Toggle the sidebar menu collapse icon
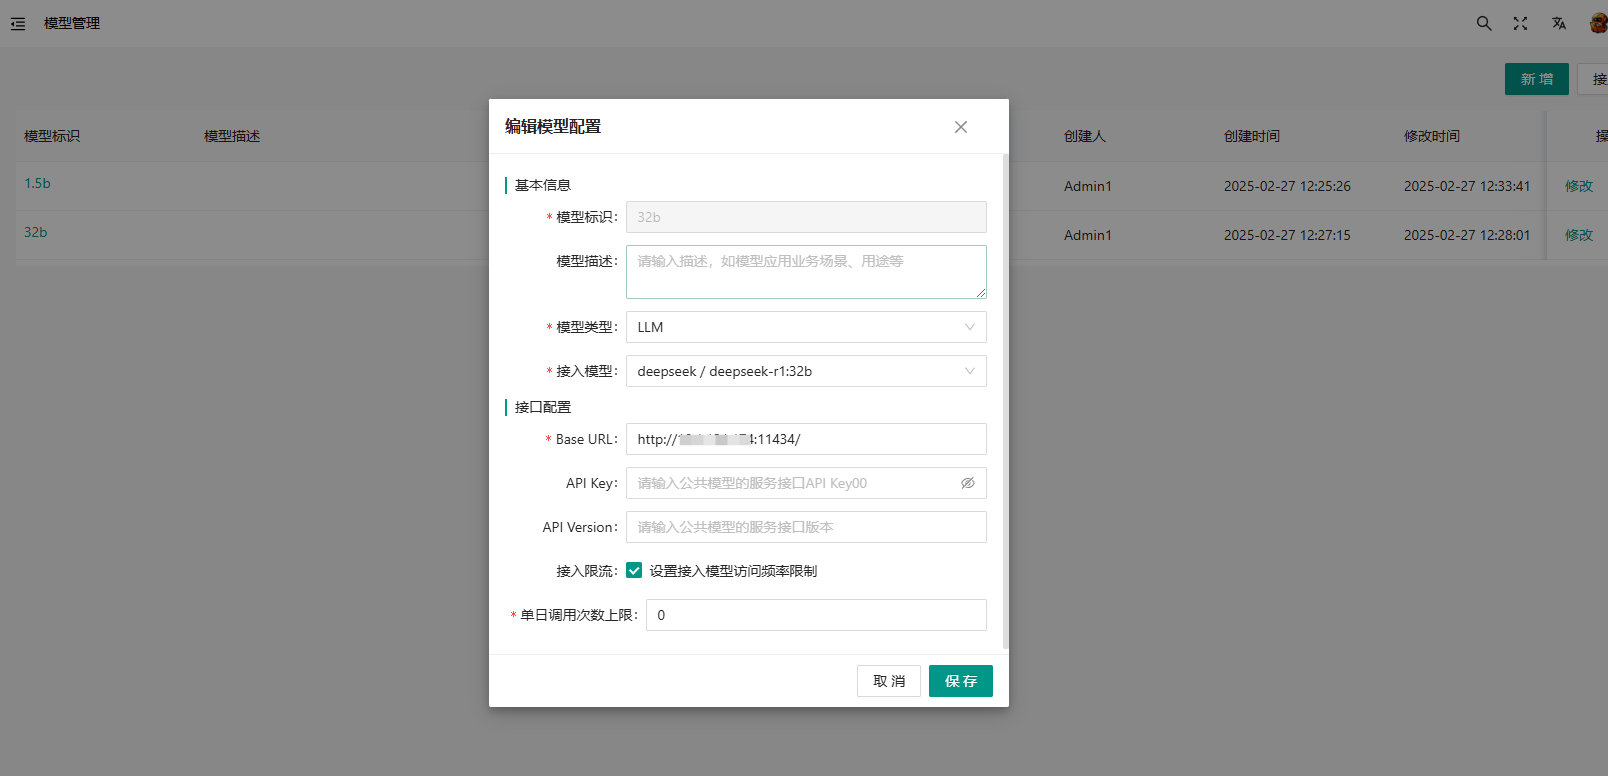The width and height of the screenshot is (1608, 776). (18, 23)
